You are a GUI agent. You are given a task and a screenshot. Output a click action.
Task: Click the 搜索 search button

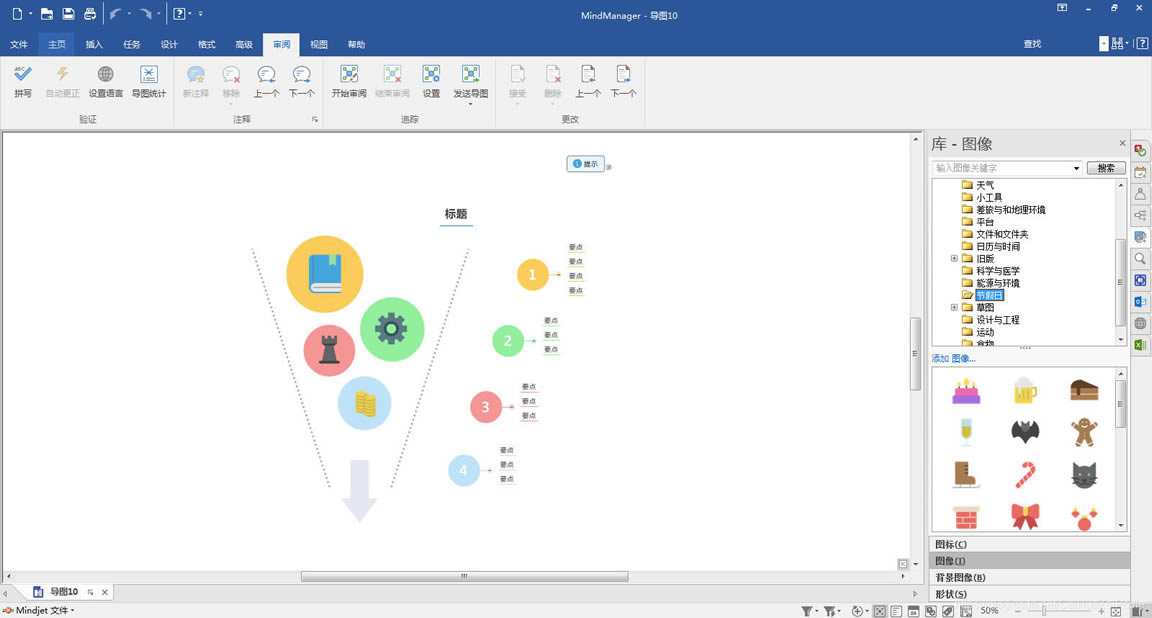pyautogui.click(x=1104, y=167)
